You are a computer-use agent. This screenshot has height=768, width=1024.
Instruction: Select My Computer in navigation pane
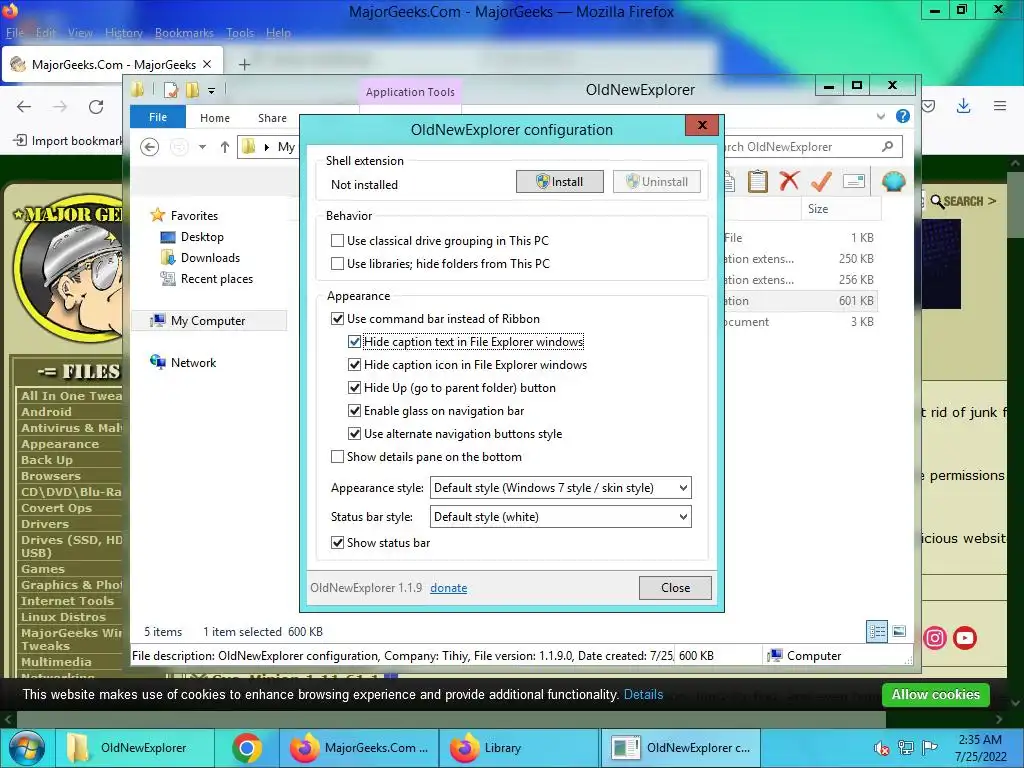(x=208, y=321)
